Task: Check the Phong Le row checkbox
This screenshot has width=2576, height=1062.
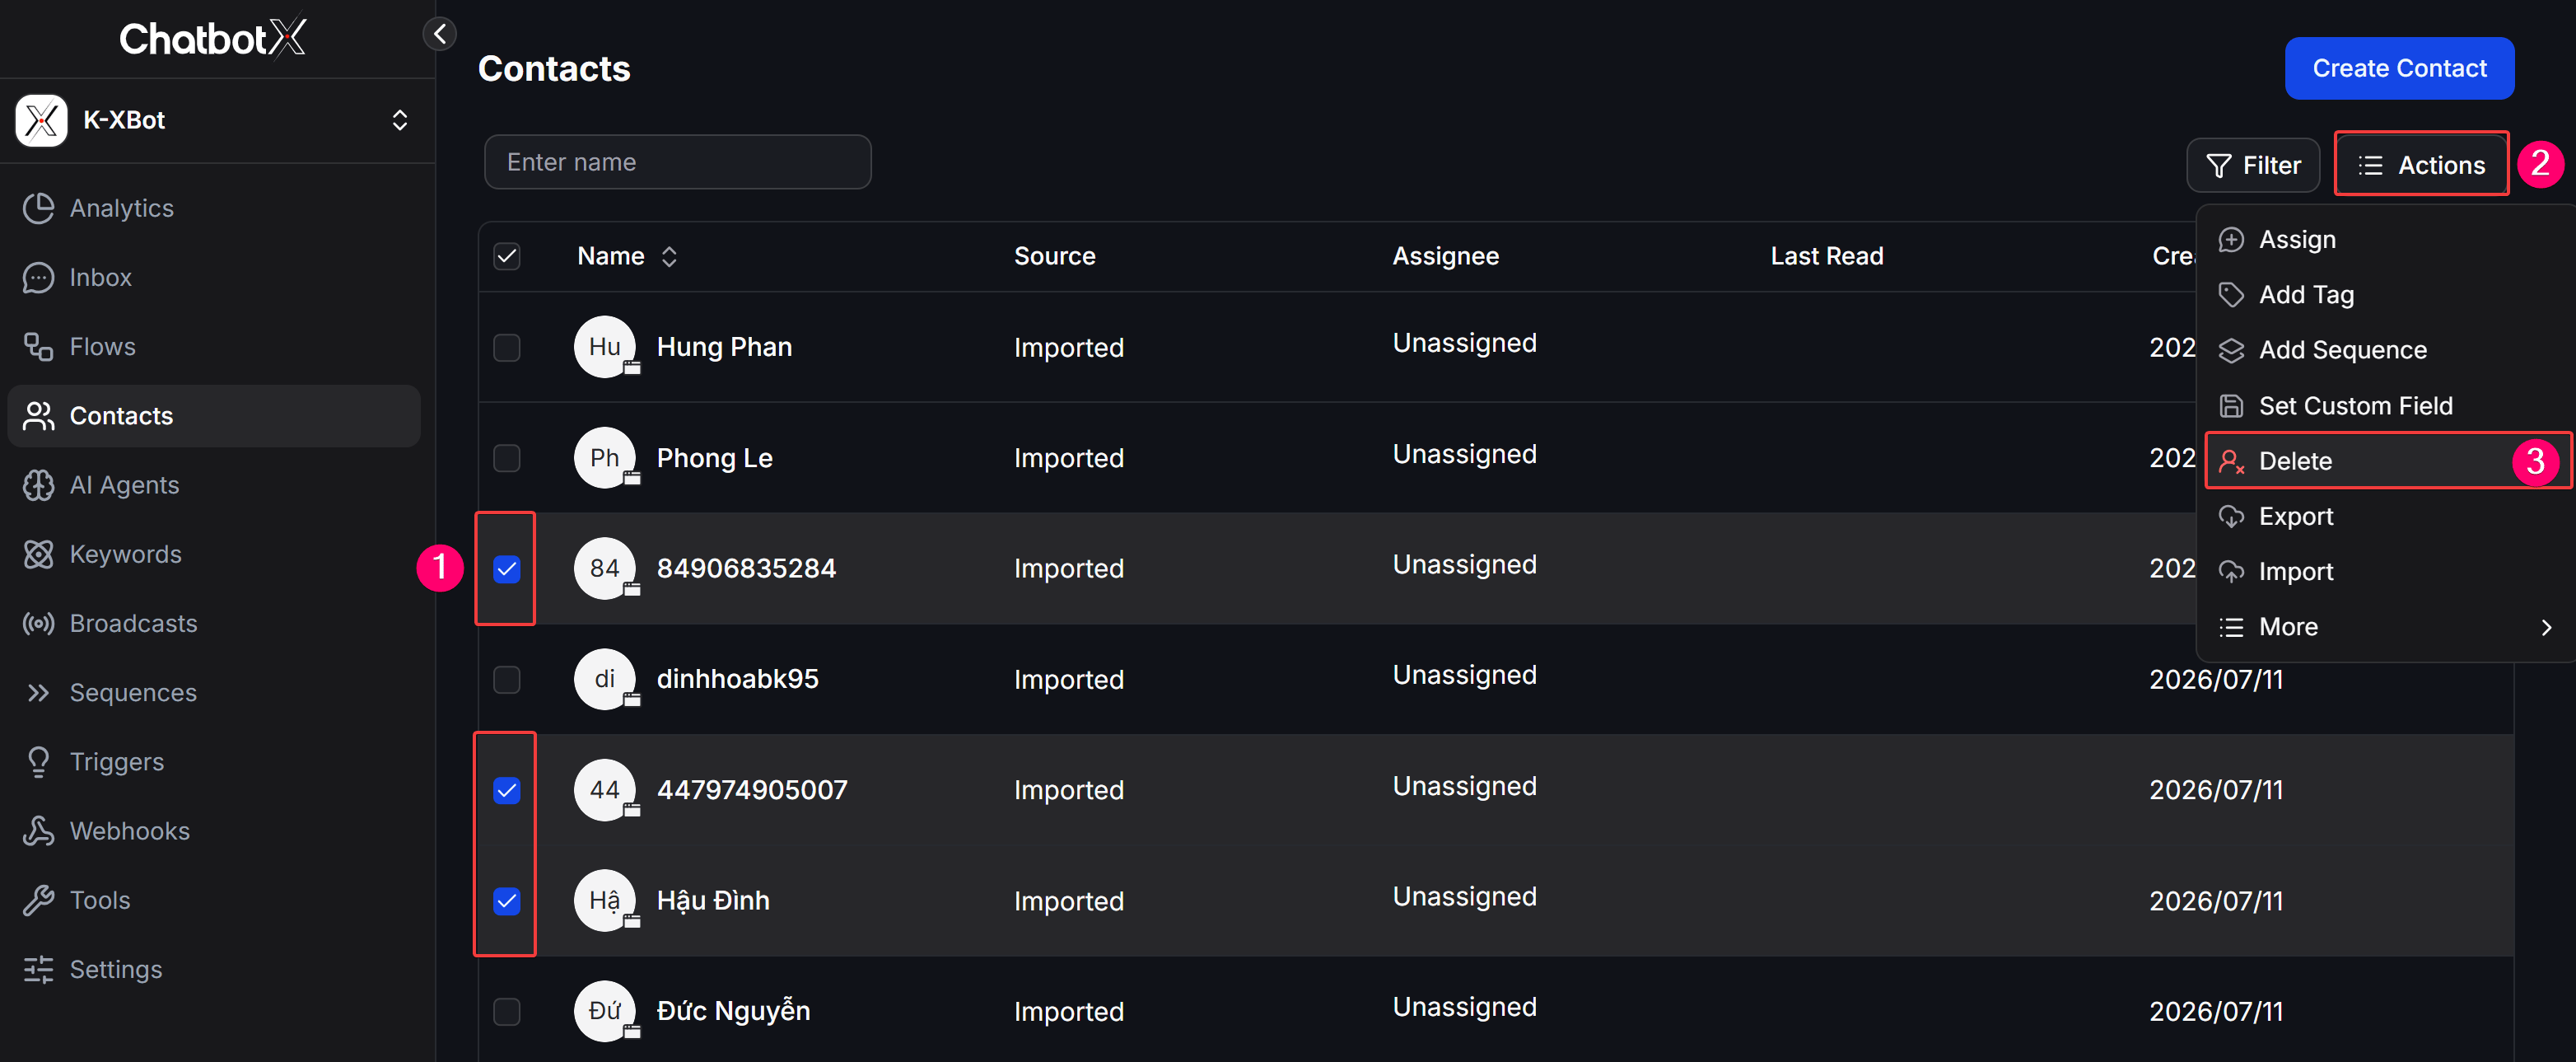Action: (507, 458)
